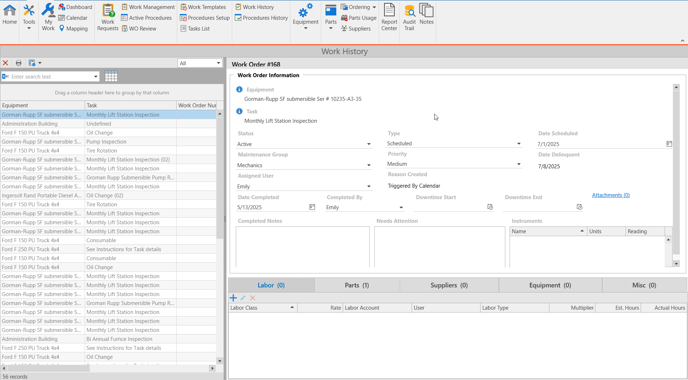Expand the Priority dropdown showing Medium
Screen dimensions: 688x380
pyautogui.click(x=519, y=164)
